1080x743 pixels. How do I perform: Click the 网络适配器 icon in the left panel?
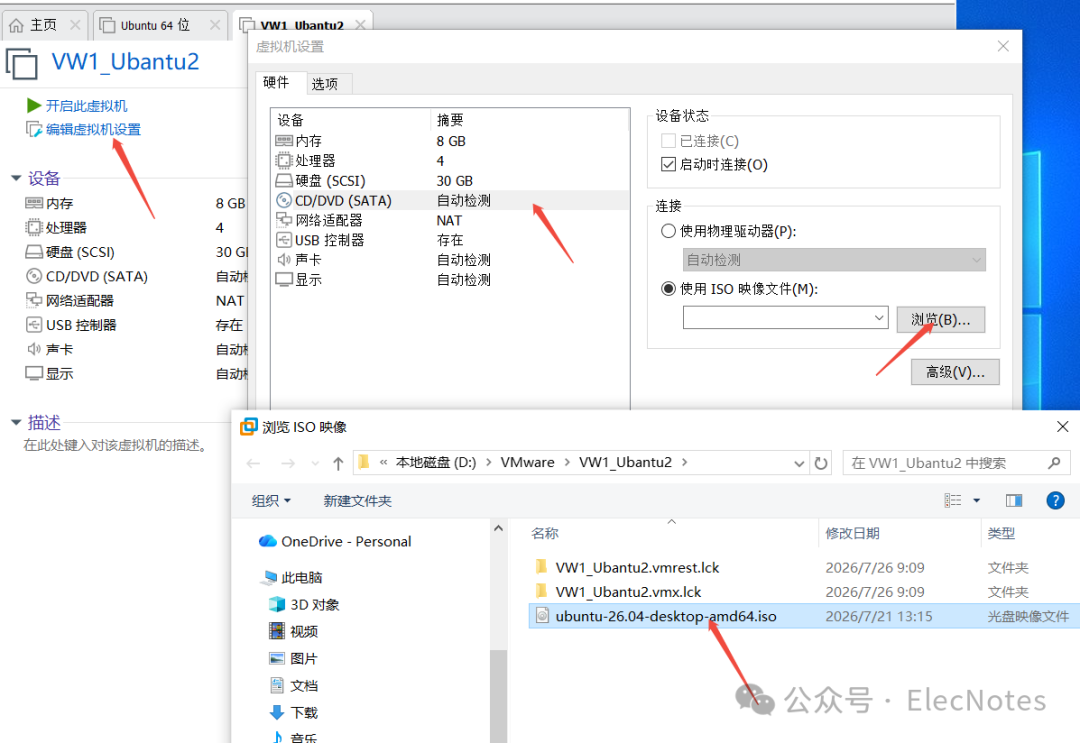tap(34, 300)
